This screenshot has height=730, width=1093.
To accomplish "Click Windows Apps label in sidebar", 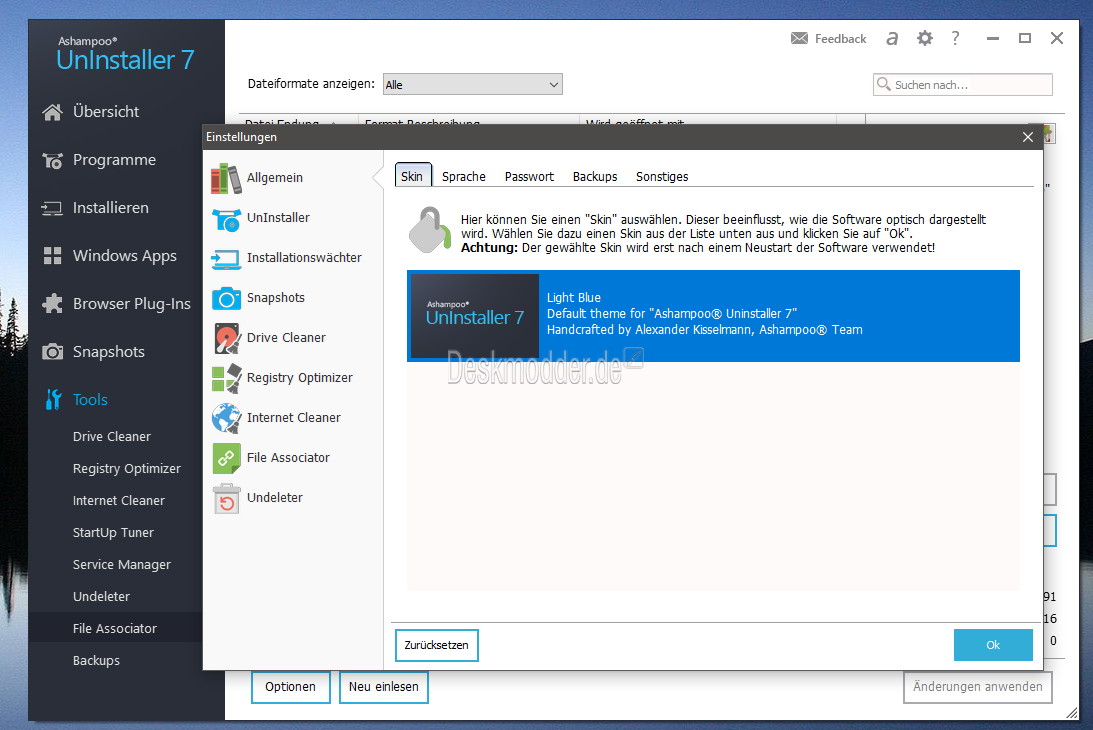I will point(125,256).
